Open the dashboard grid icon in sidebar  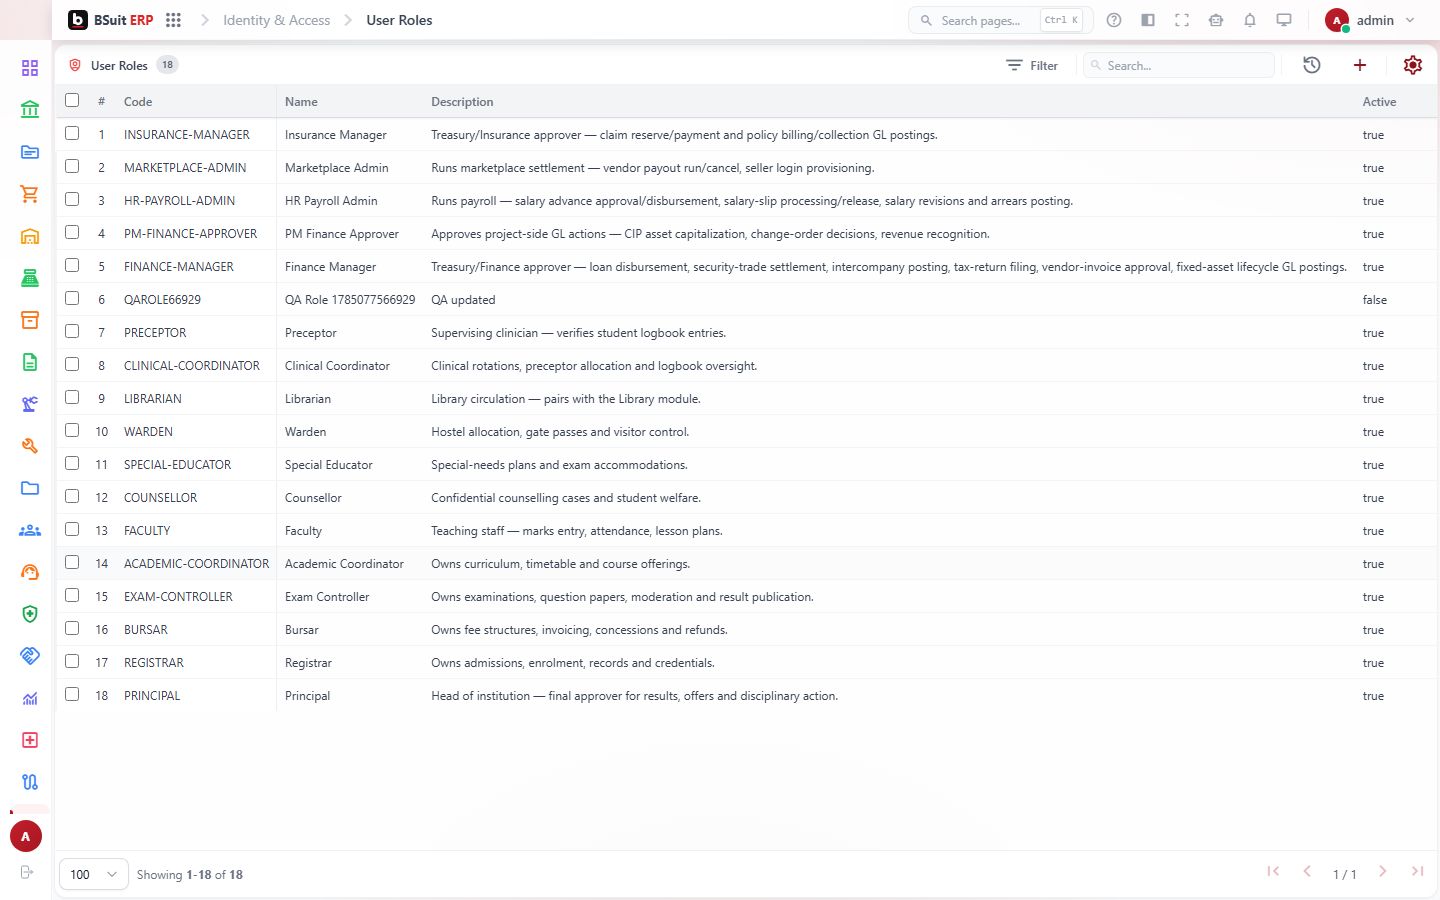pos(30,68)
